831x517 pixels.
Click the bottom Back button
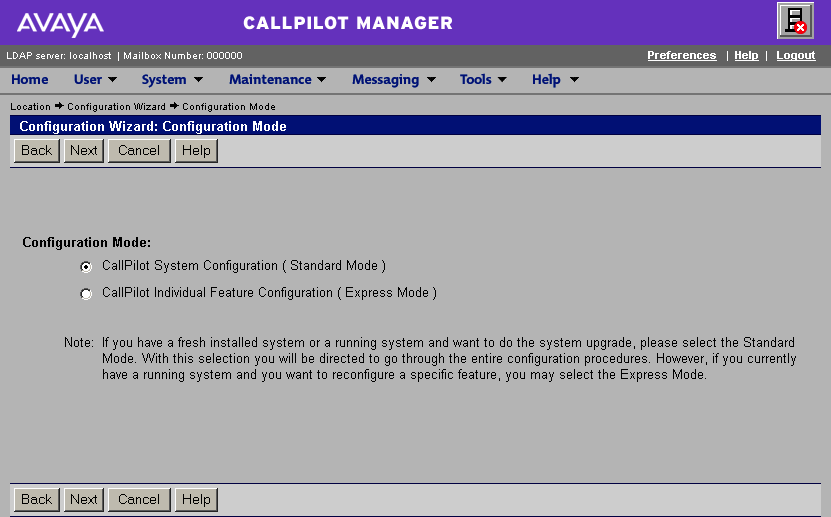[37, 500]
